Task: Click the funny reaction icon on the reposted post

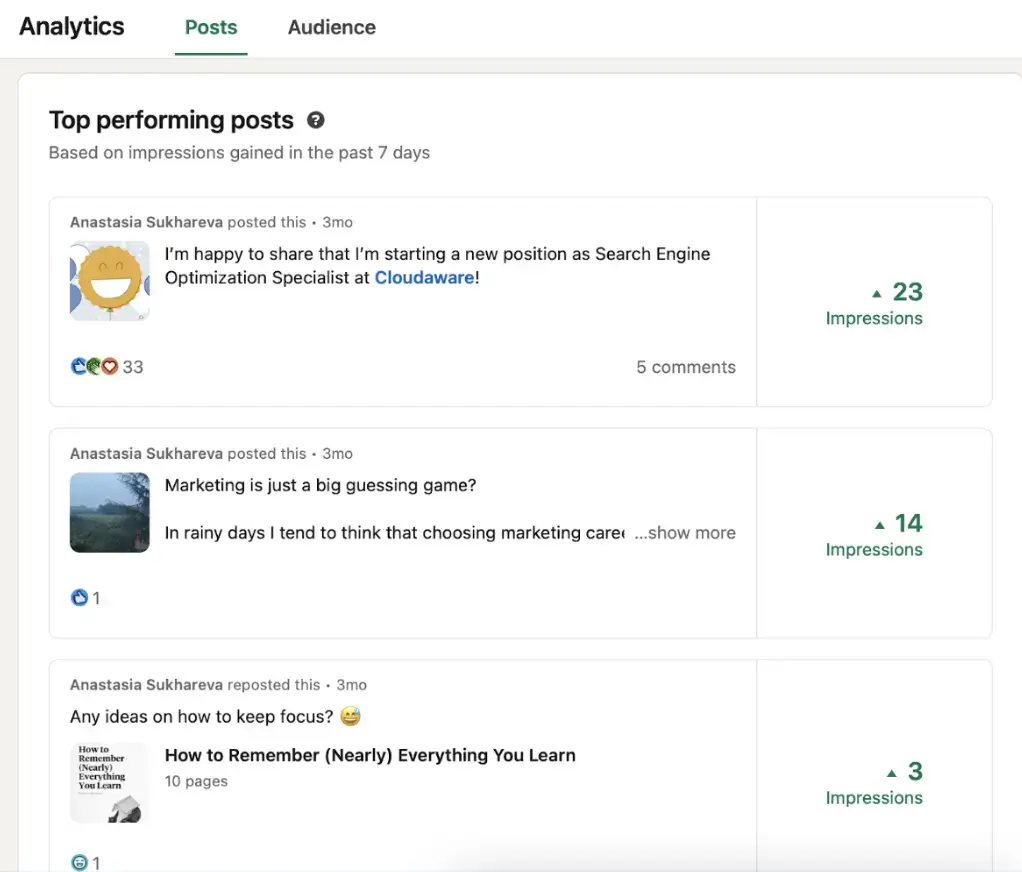Action: [79, 862]
